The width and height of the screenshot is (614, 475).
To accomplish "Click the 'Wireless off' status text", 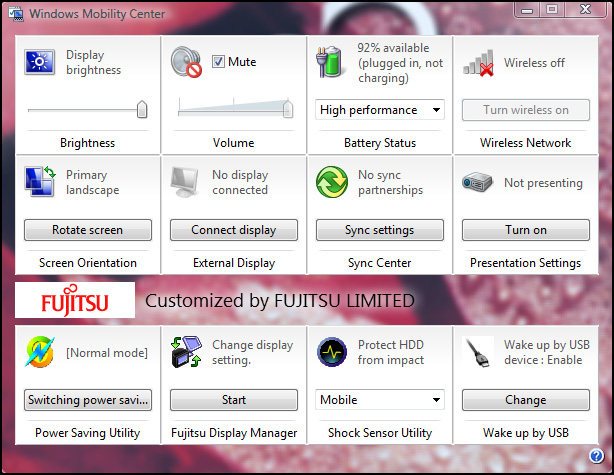I will tap(534, 63).
